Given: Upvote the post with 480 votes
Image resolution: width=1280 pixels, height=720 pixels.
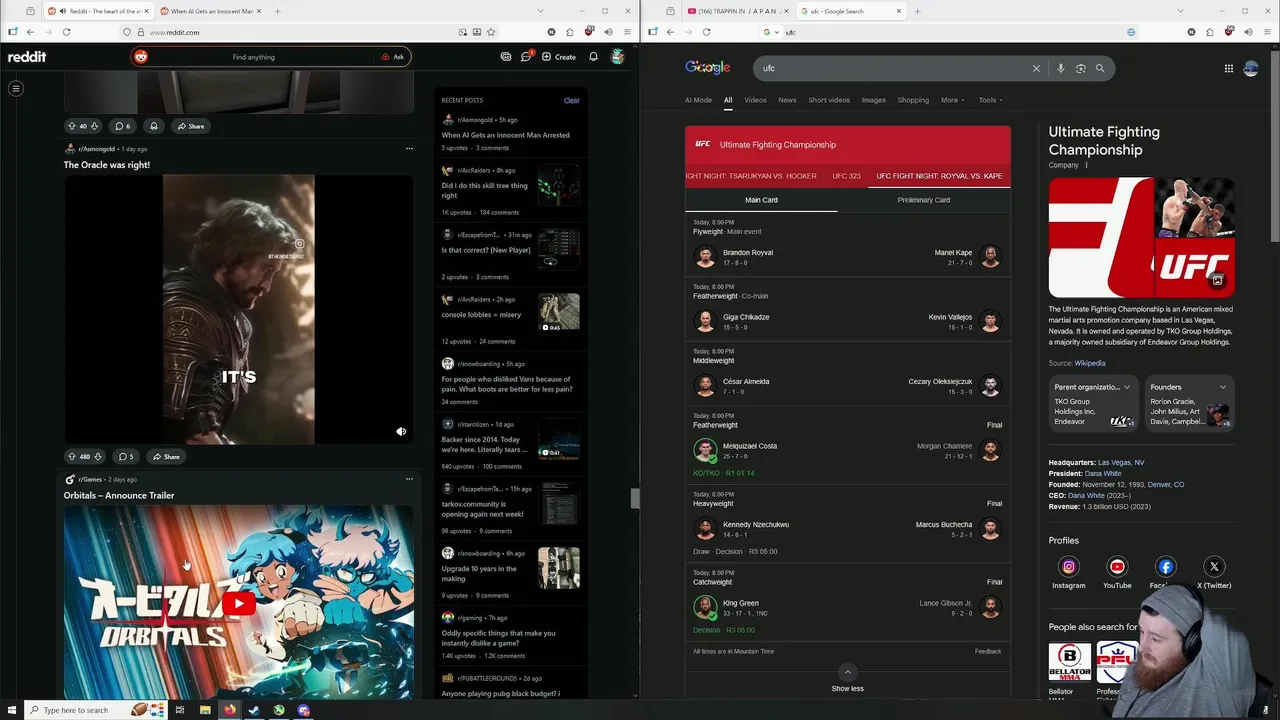Looking at the screenshot, I should [x=71, y=457].
